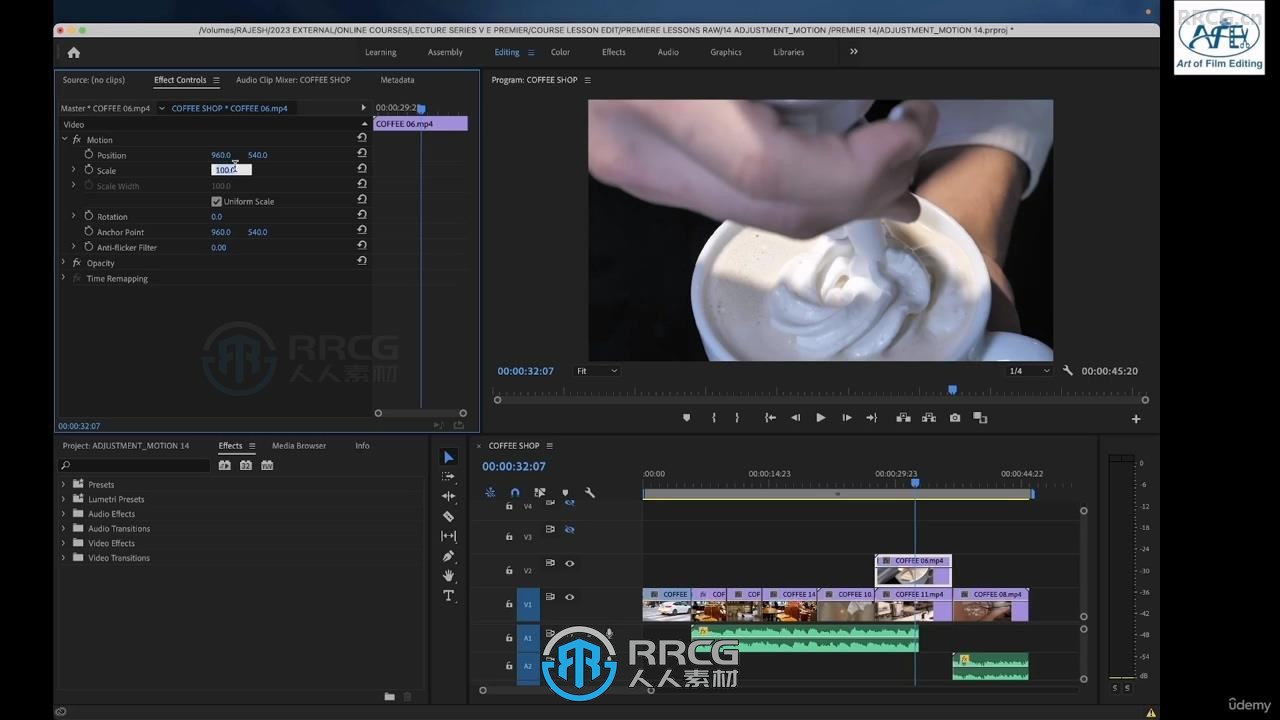The width and height of the screenshot is (1280, 720).
Task: Click New Bin folder icon
Action: [389, 697]
